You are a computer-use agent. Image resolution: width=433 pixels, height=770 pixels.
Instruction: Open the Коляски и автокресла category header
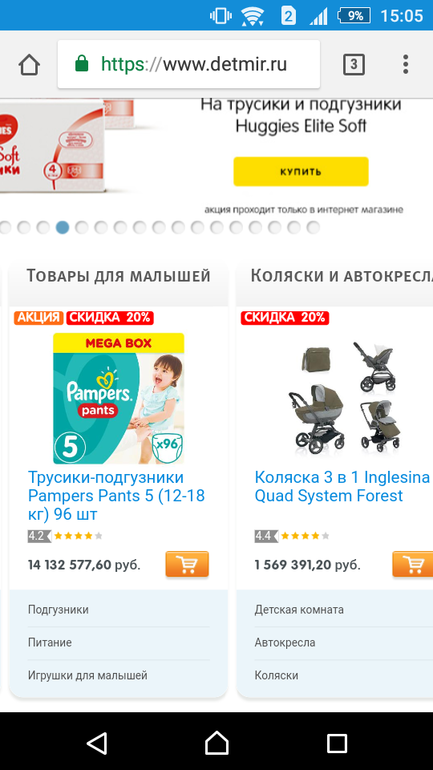click(342, 276)
